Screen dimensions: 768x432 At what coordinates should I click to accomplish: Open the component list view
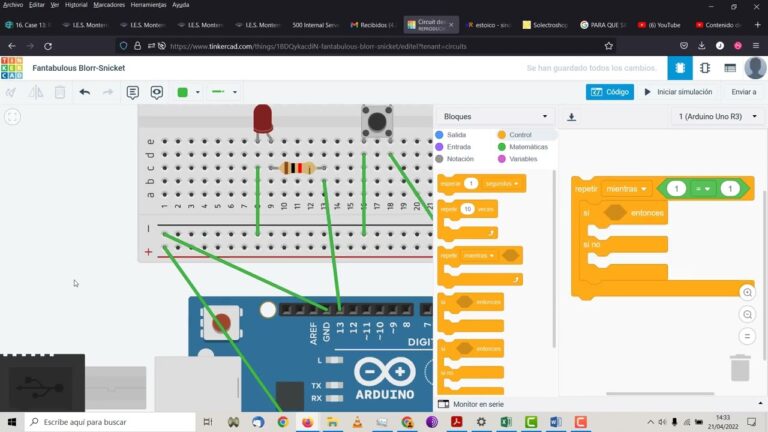(730, 68)
